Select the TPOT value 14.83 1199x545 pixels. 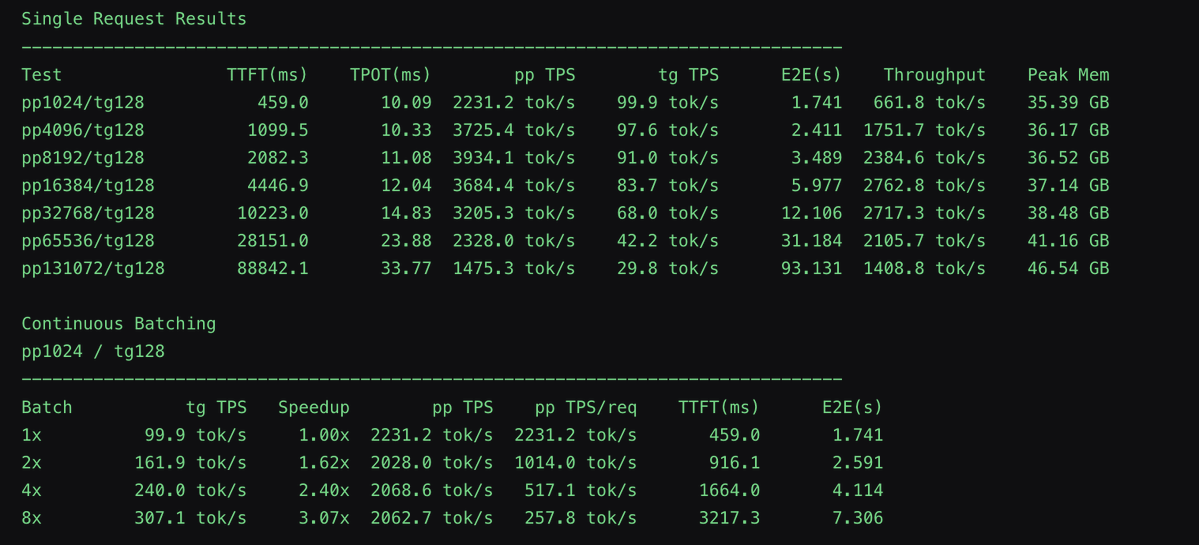coord(406,213)
